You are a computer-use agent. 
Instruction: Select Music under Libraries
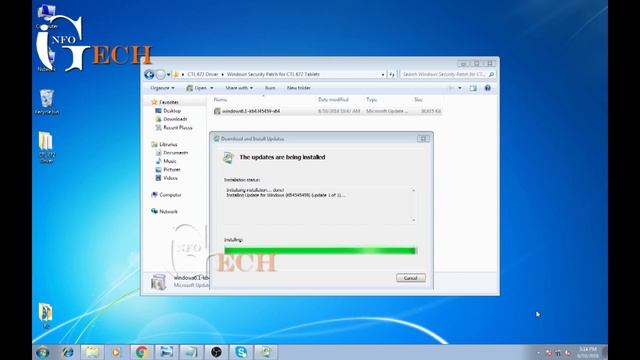tap(170, 161)
